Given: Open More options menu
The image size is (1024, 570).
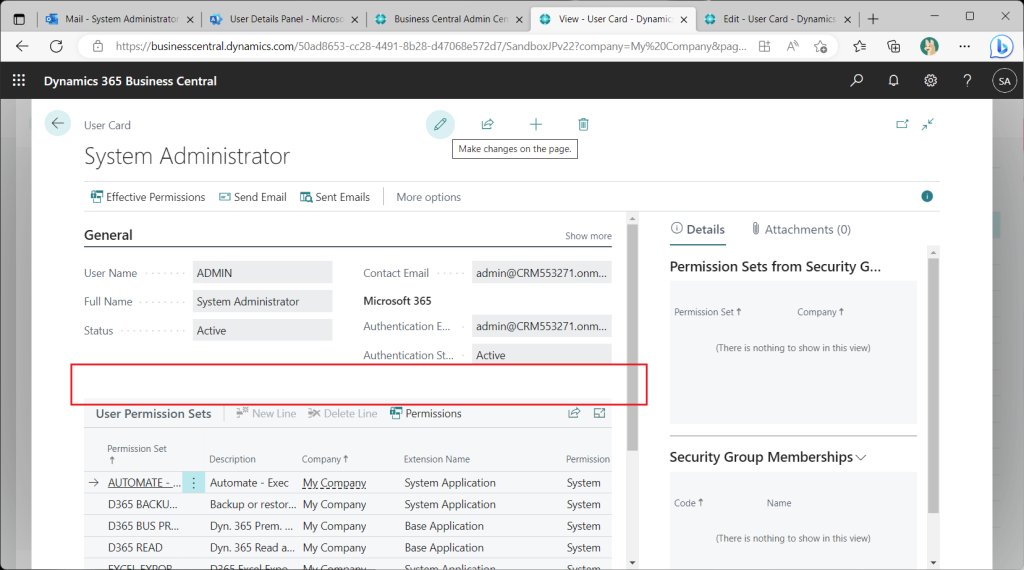Looking at the screenshot, I should click(x=428, y=197).
